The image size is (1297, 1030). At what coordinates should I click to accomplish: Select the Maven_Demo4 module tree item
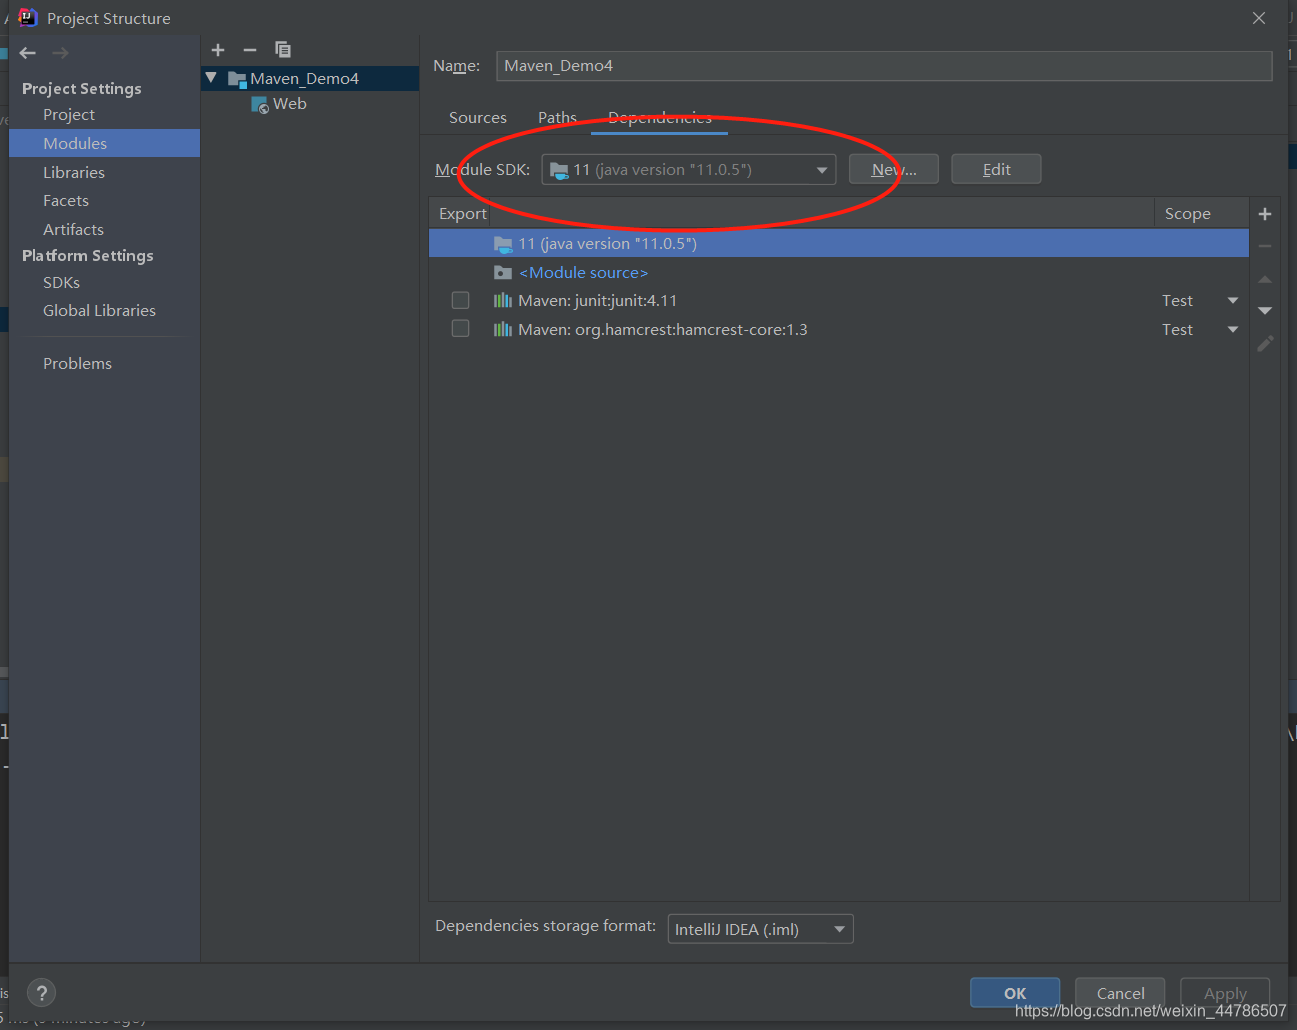(x=310, y=78)
